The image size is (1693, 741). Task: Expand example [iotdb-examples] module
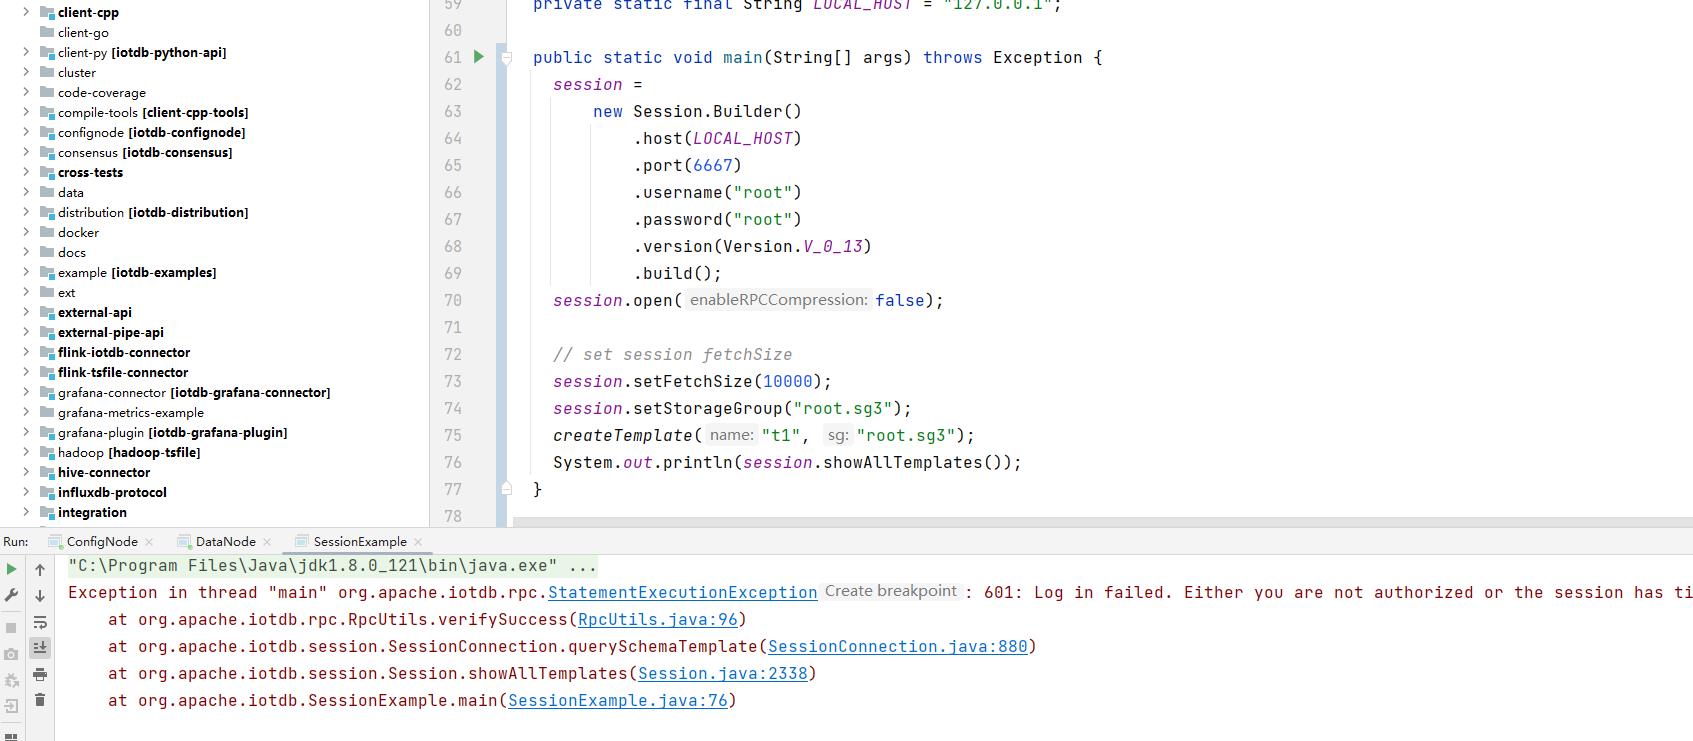(x=26, y=272)
